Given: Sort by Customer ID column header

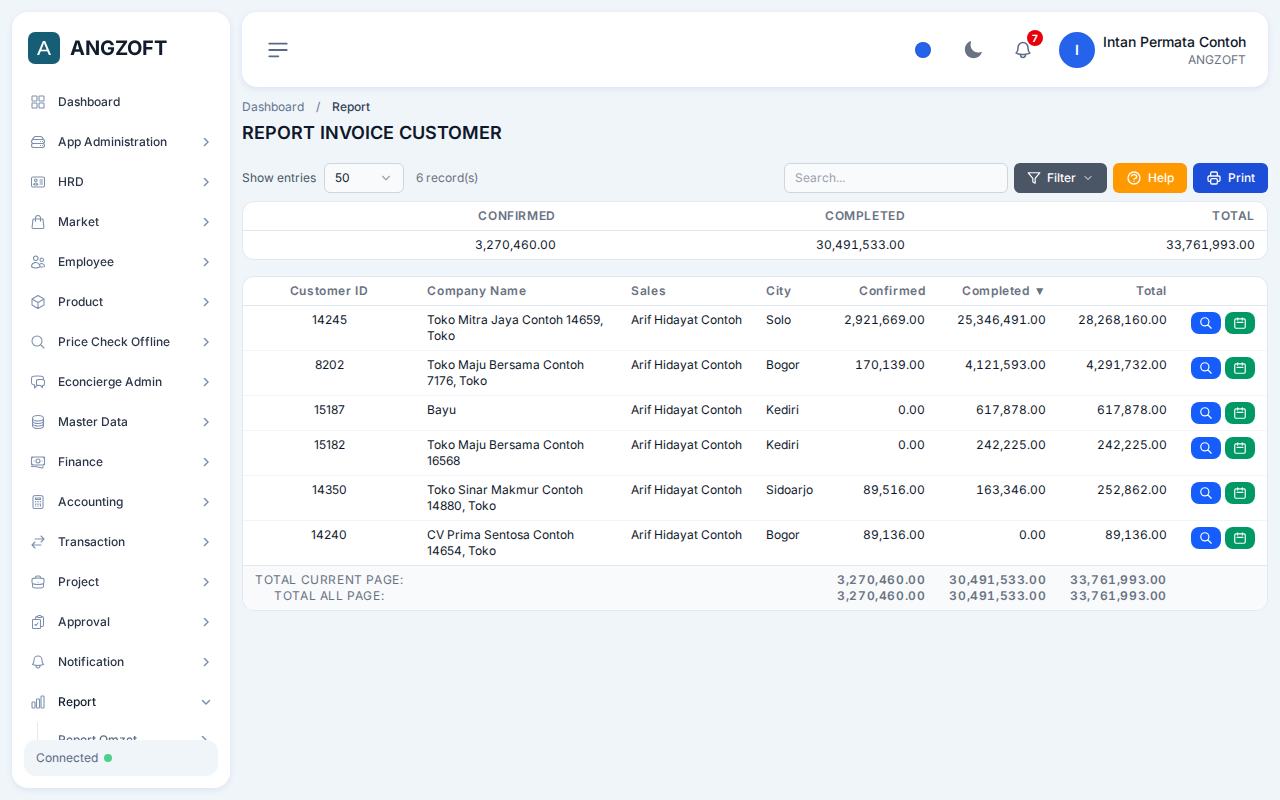Looking at the screenshot, I should coord(329,291).
